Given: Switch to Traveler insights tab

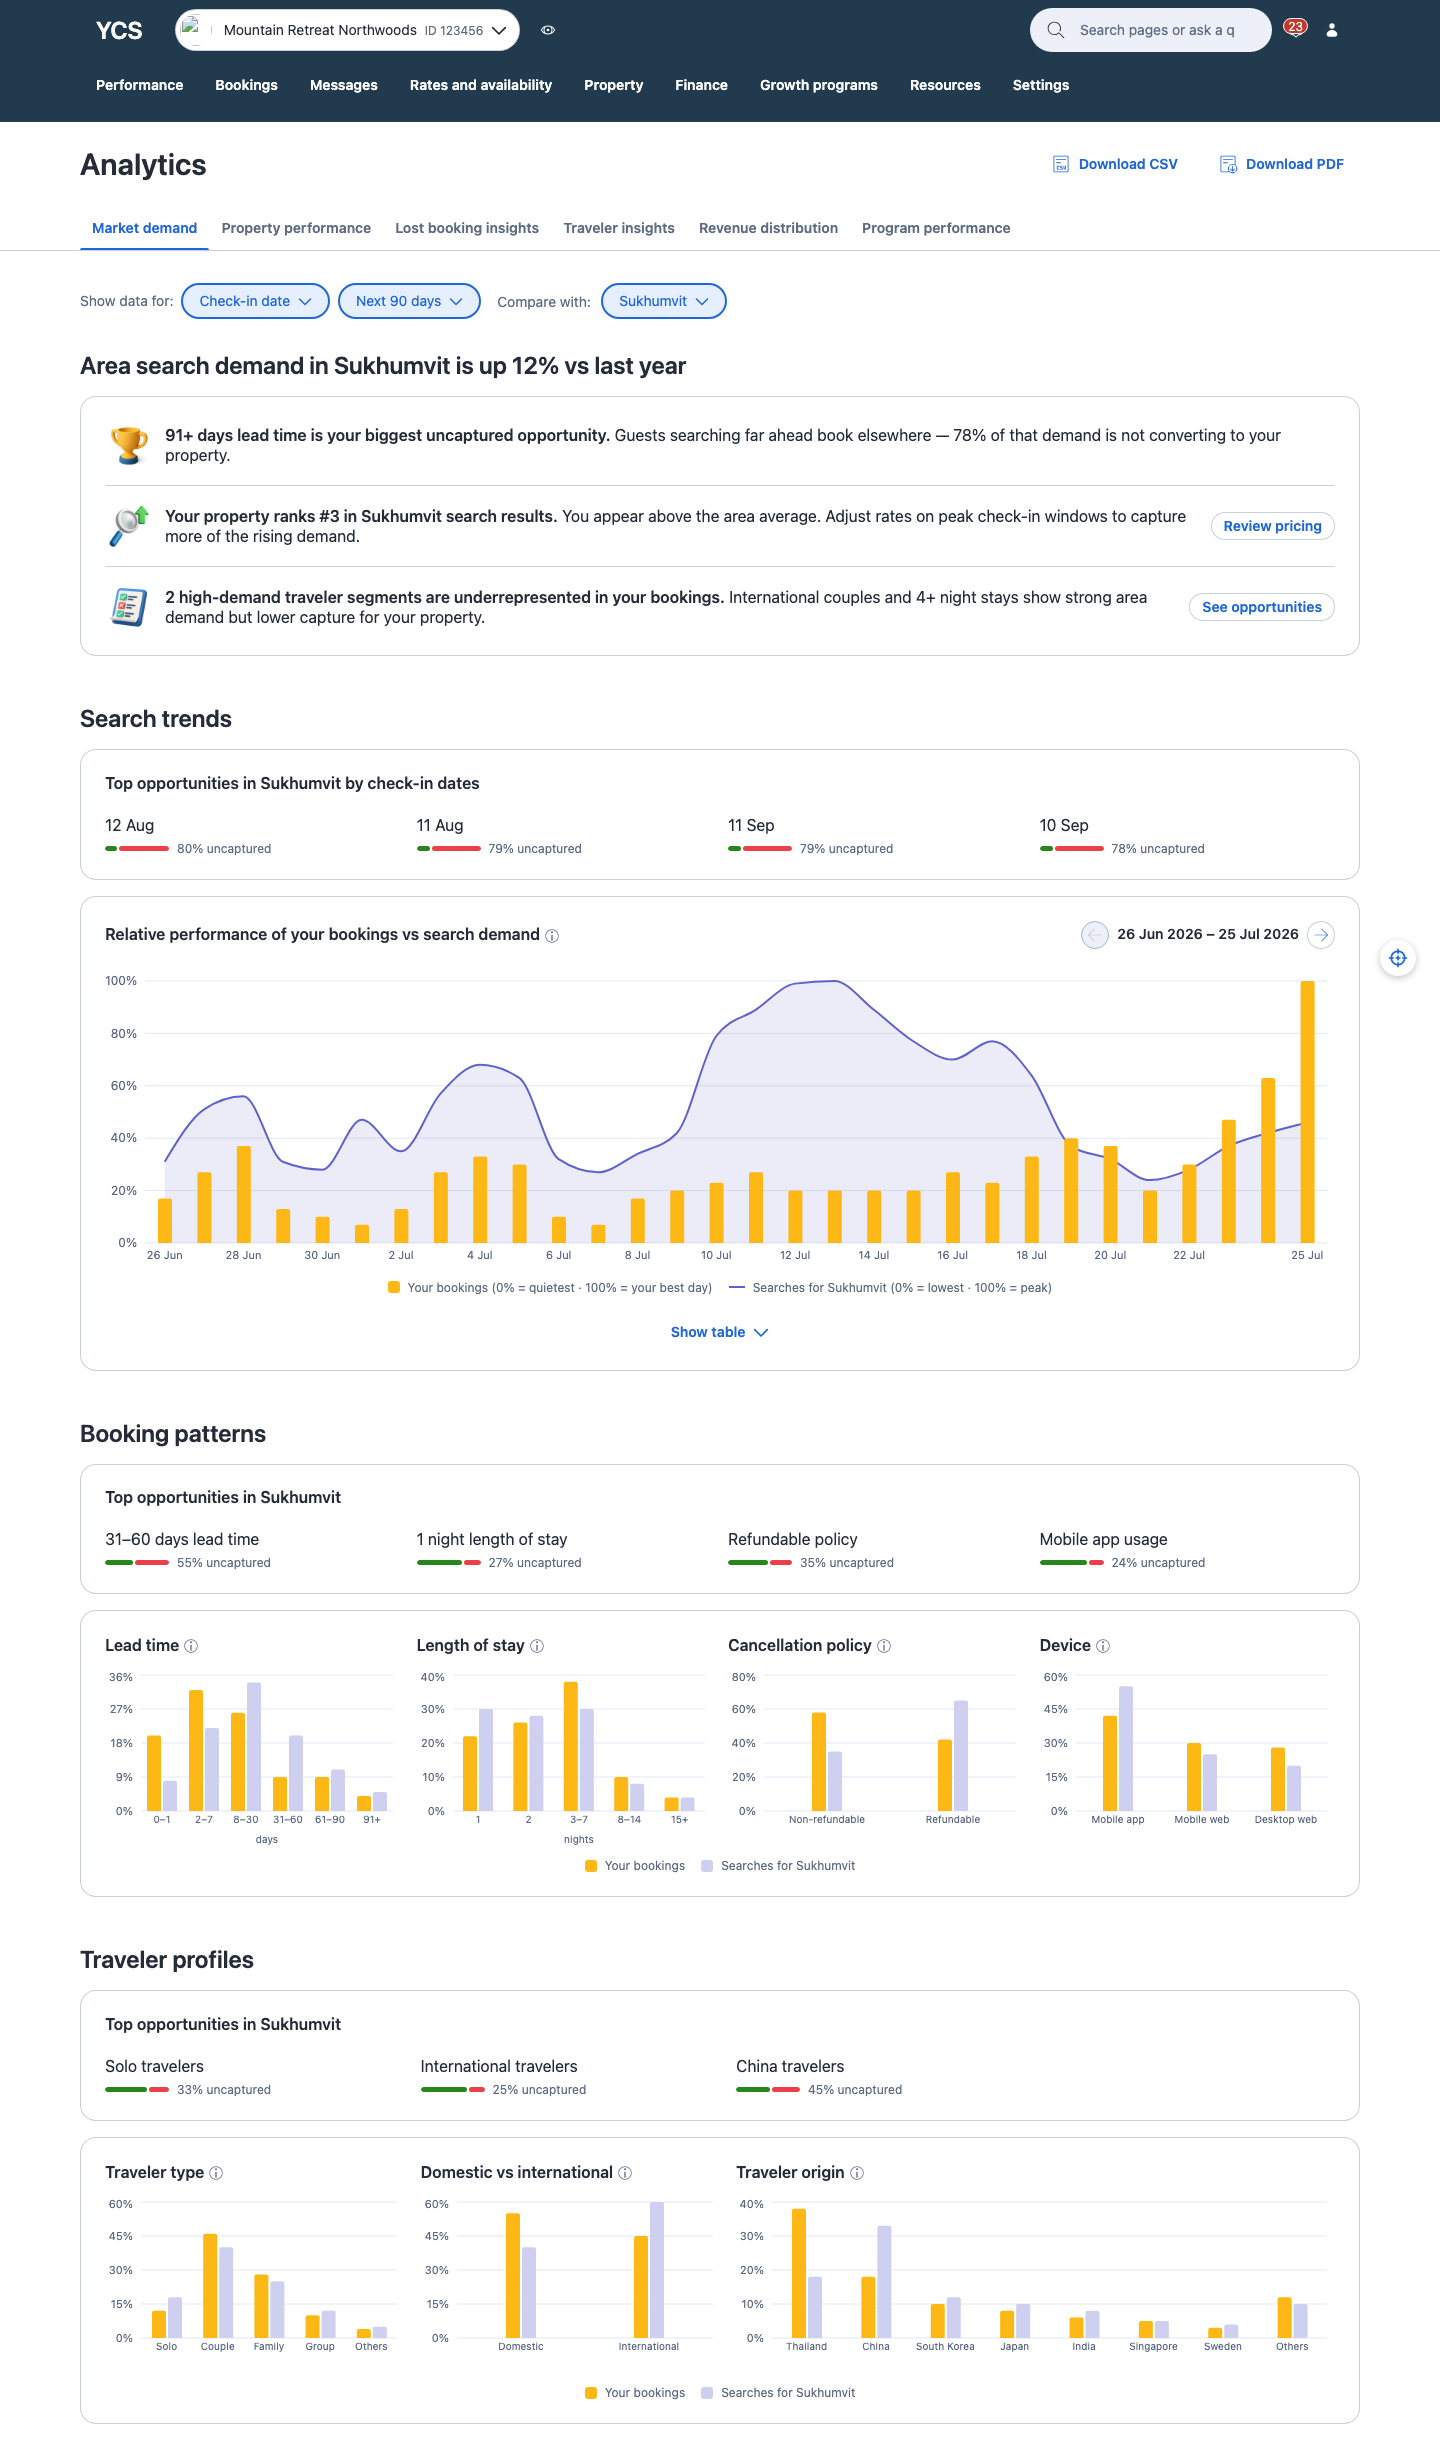Looking at the screenshot, I should (x=619, y=228).
